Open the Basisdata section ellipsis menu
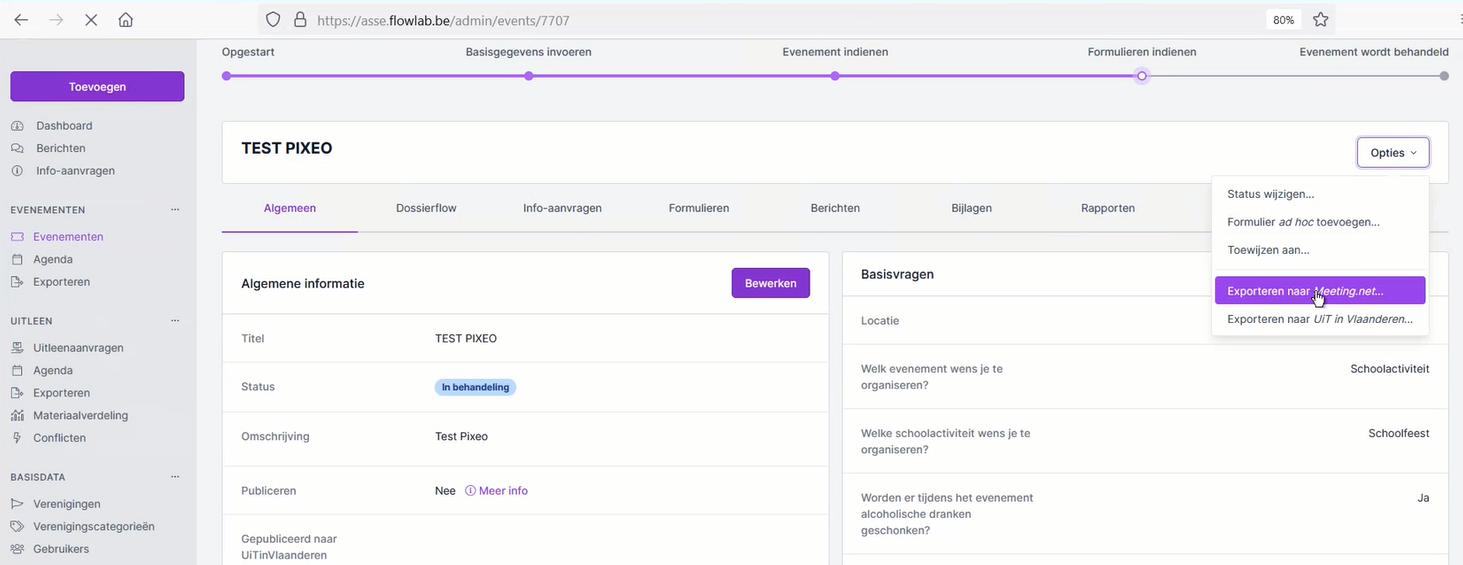1463x565 pixels. tap(175, 477)
